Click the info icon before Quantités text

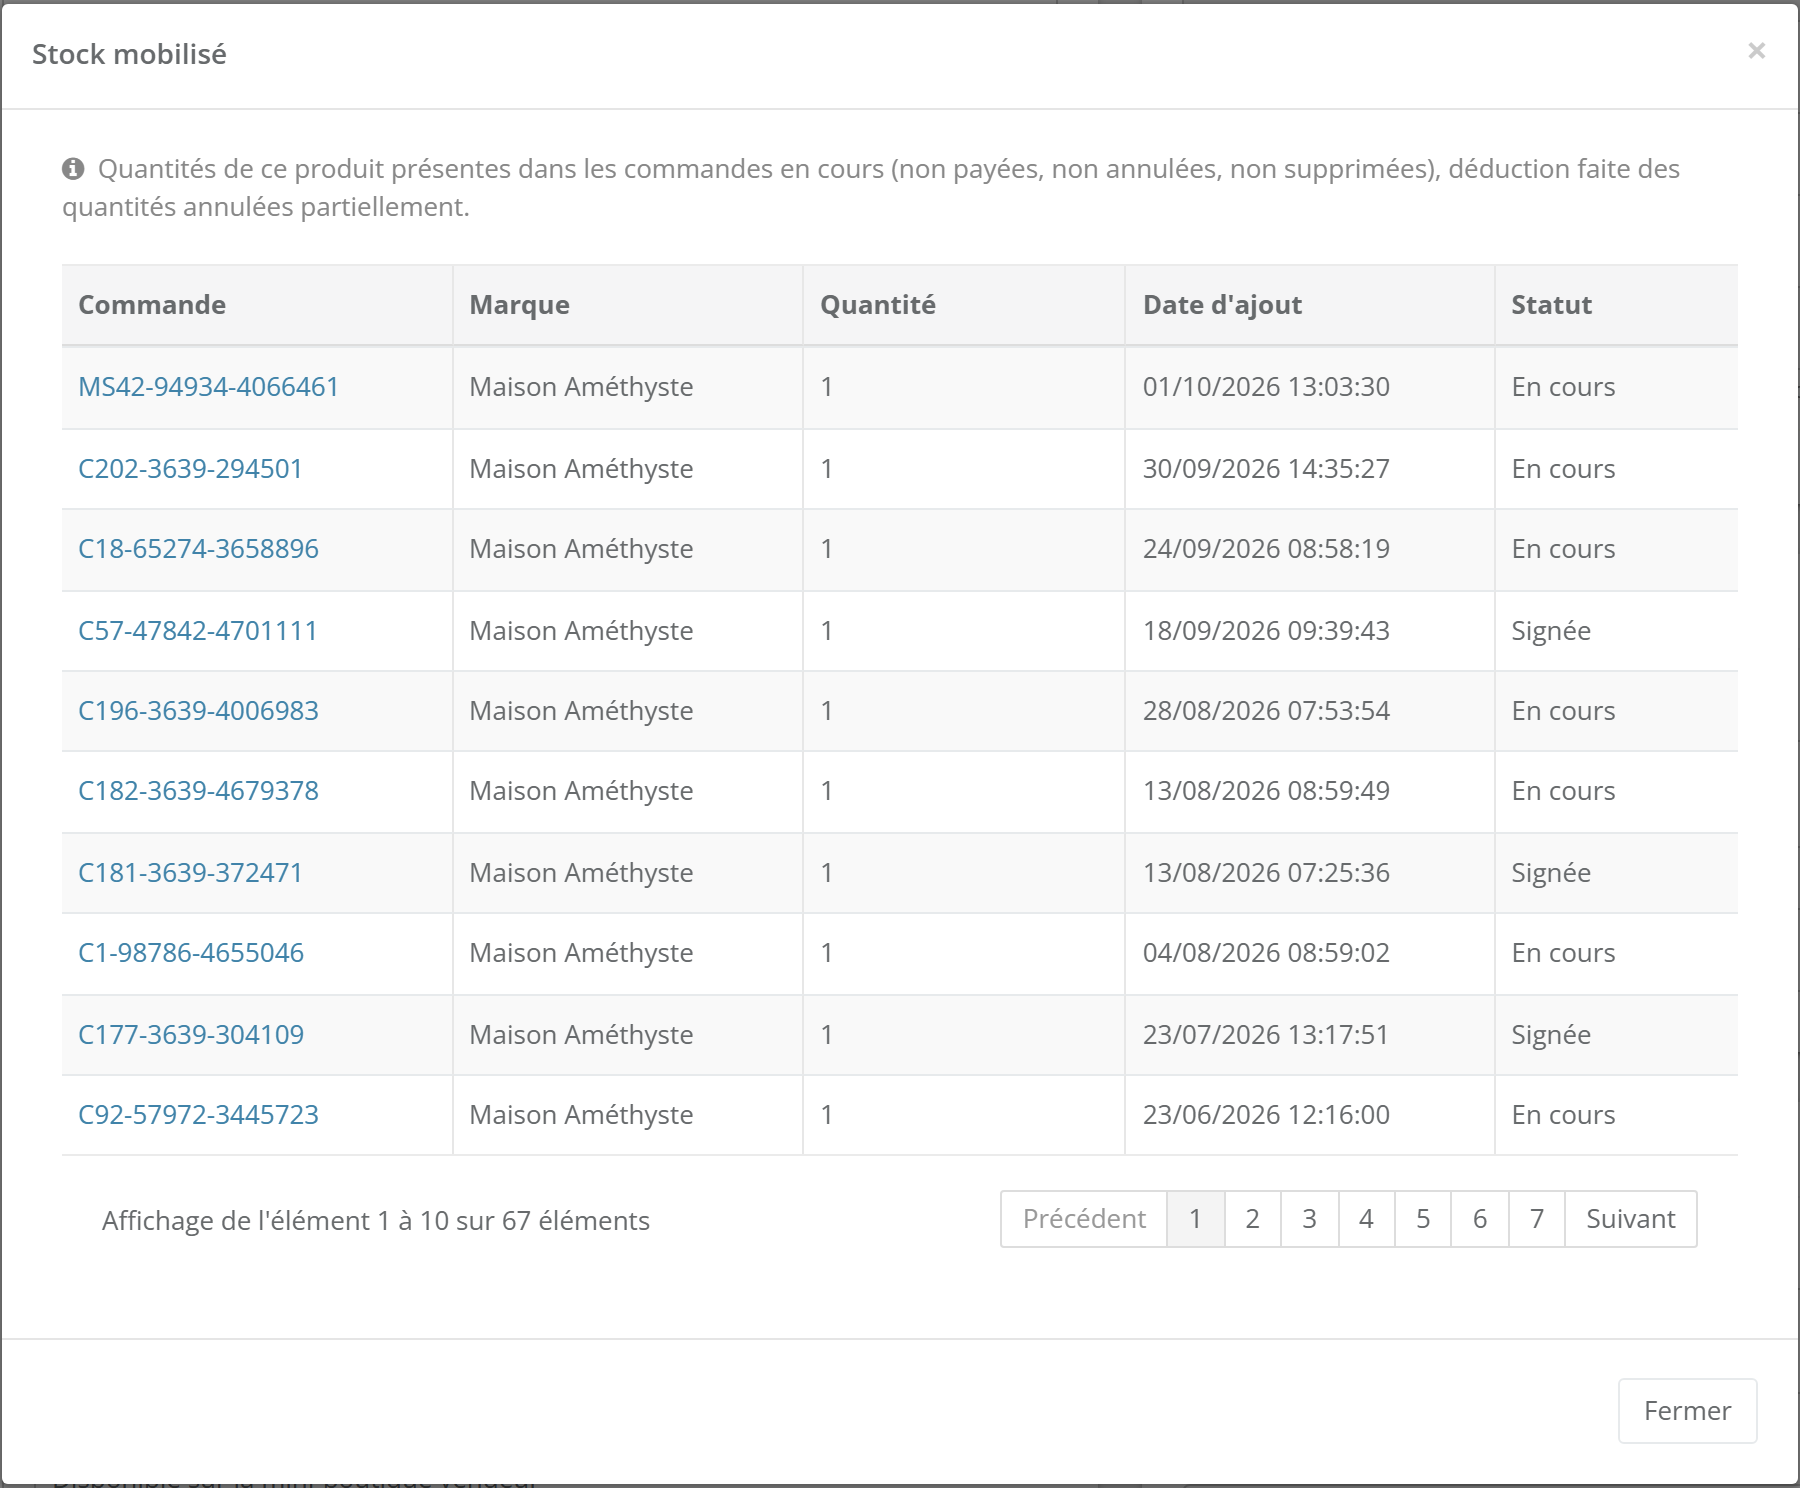(73, 169)
